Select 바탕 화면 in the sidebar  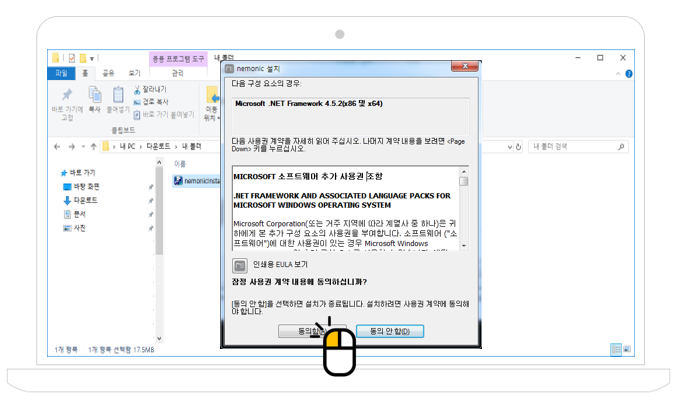[81, 187]
